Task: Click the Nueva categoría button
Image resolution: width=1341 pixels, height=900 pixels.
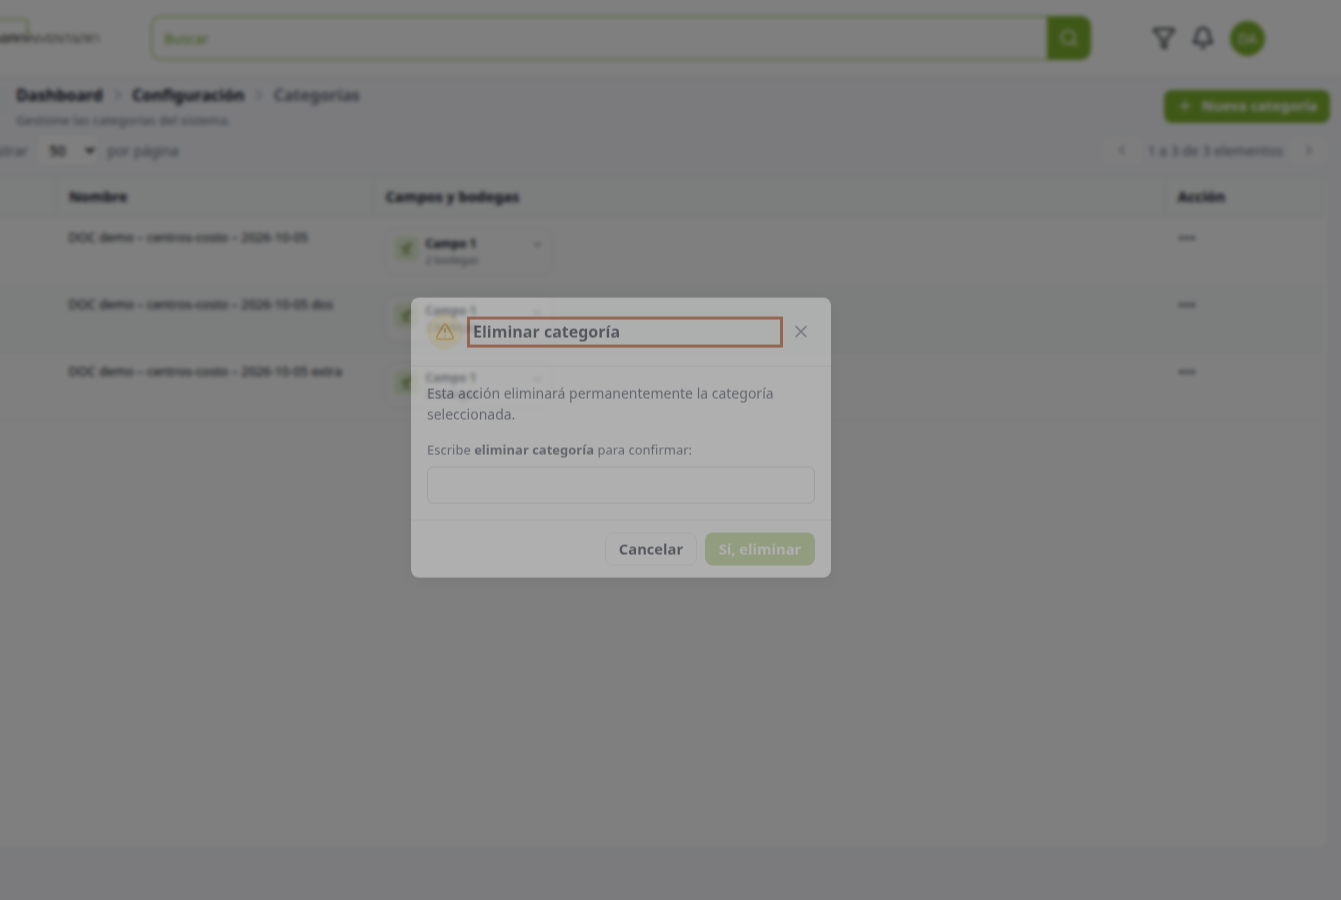Action: point(1246,106)
